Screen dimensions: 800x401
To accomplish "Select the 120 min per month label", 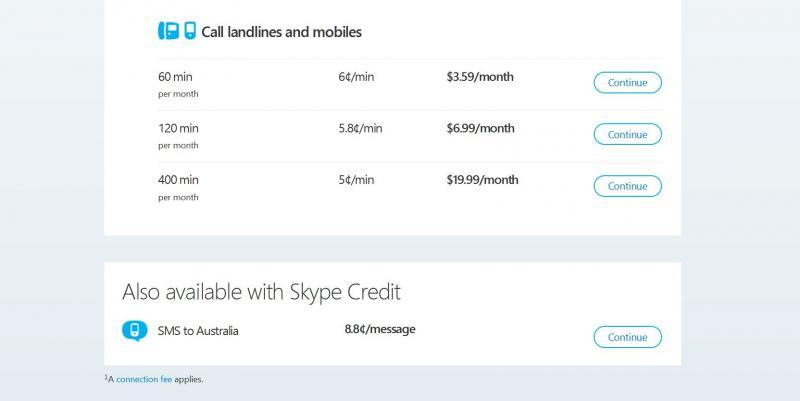I will 178,136.
